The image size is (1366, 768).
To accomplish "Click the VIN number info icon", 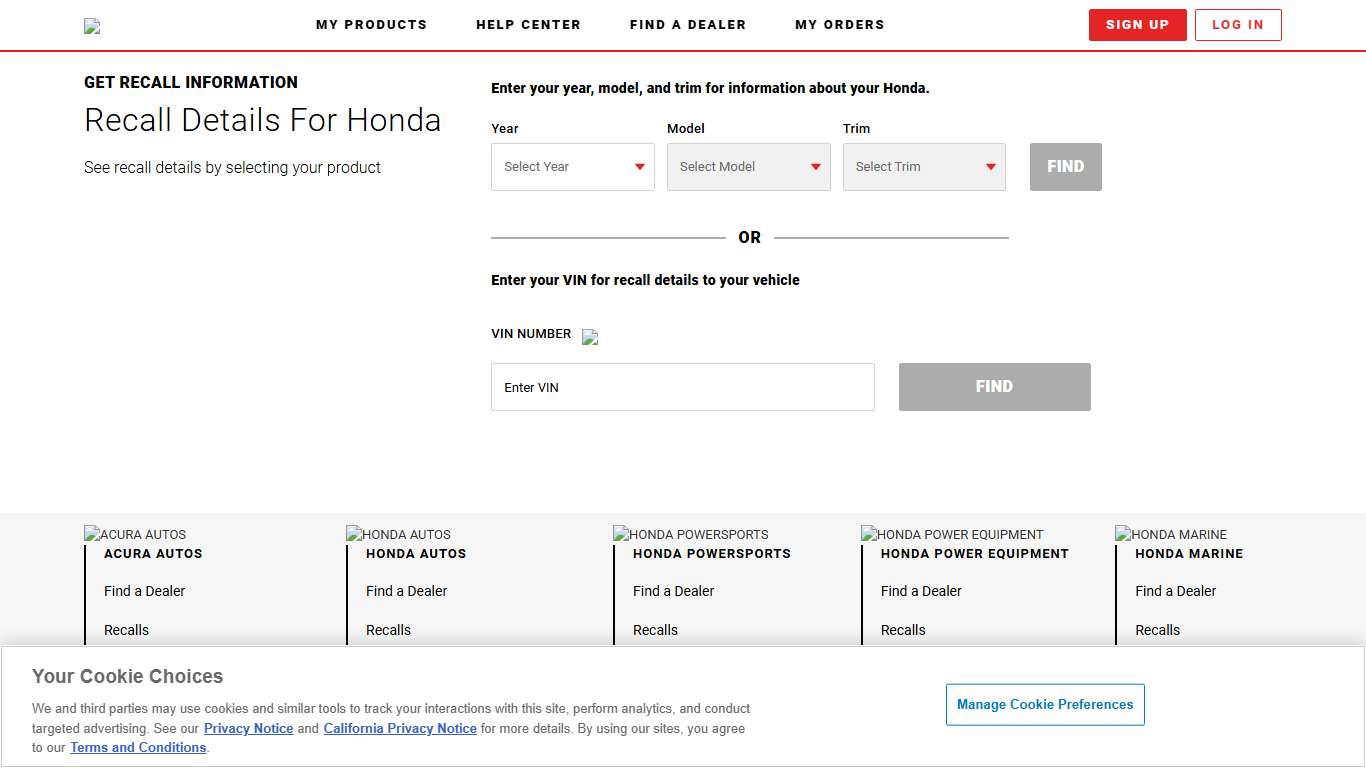I will pos(590,337).
